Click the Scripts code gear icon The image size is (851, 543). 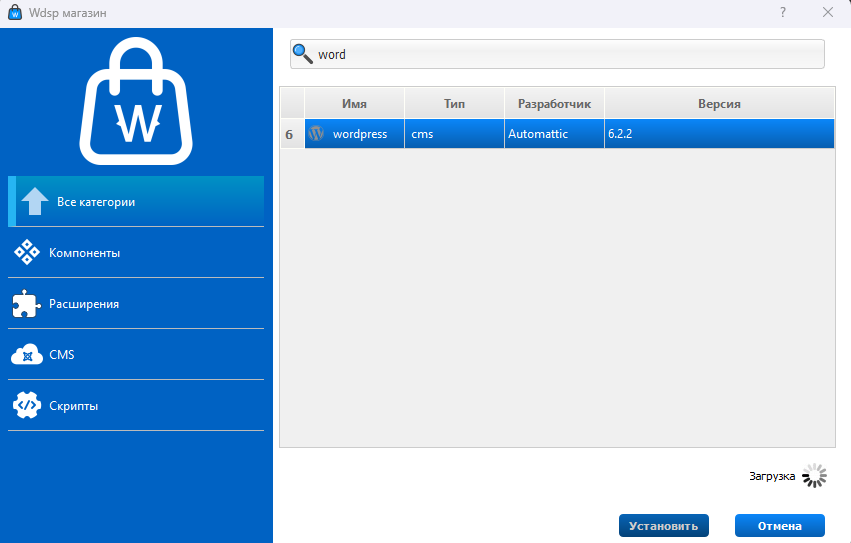tap(27, 406)
